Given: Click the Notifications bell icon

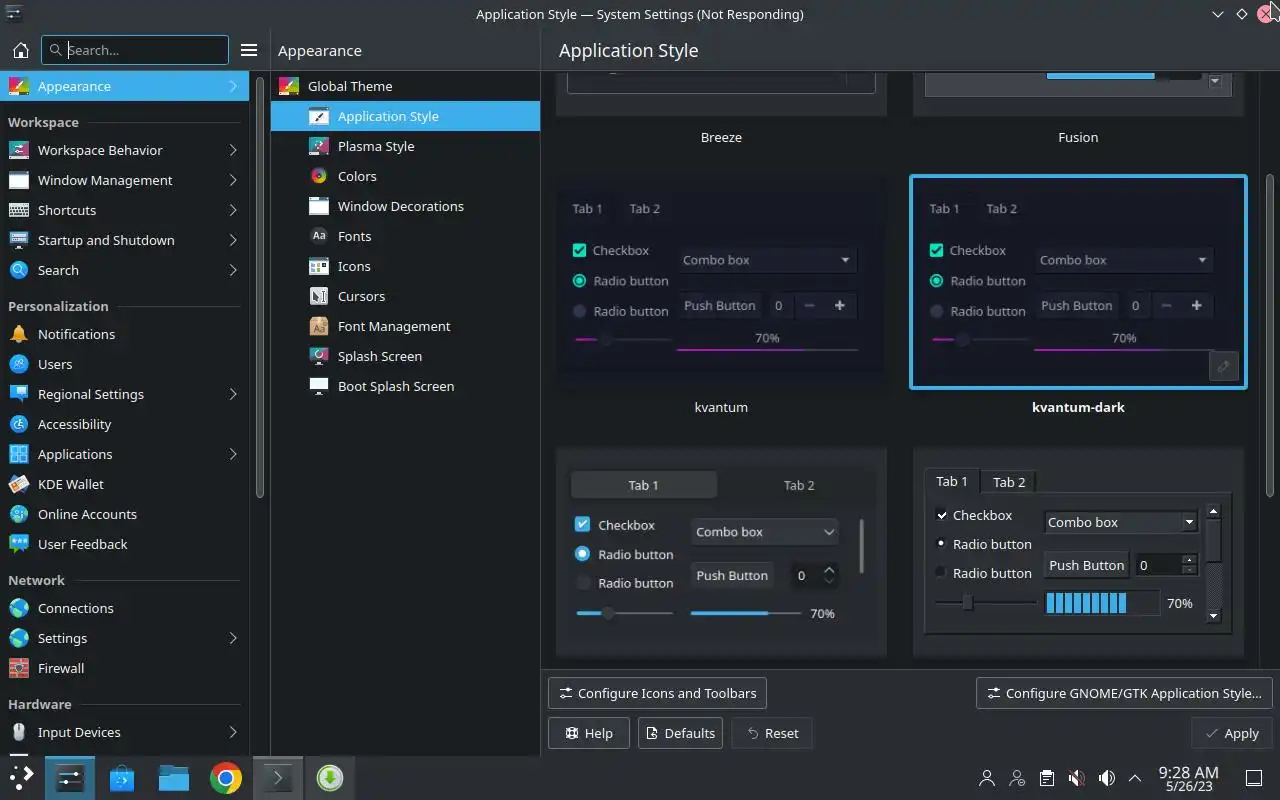Looking at the screenshot, I should [19, 334].
